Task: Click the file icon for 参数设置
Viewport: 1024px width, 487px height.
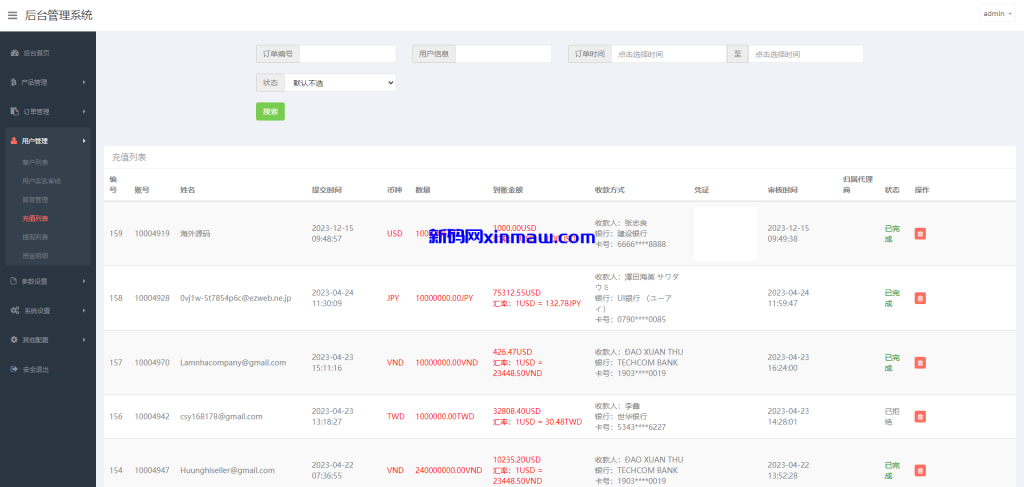Action: coord(14,281)
